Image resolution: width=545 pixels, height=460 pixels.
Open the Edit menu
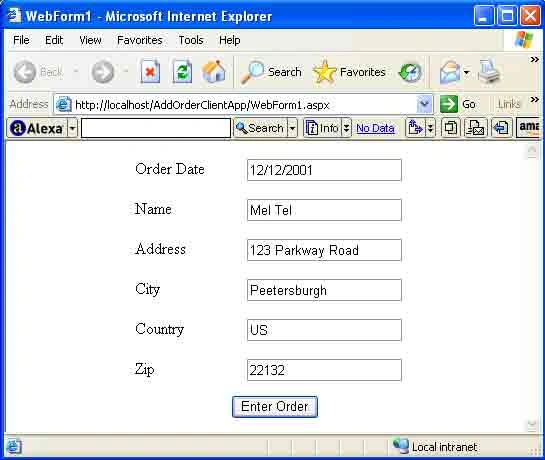[54, 40]
